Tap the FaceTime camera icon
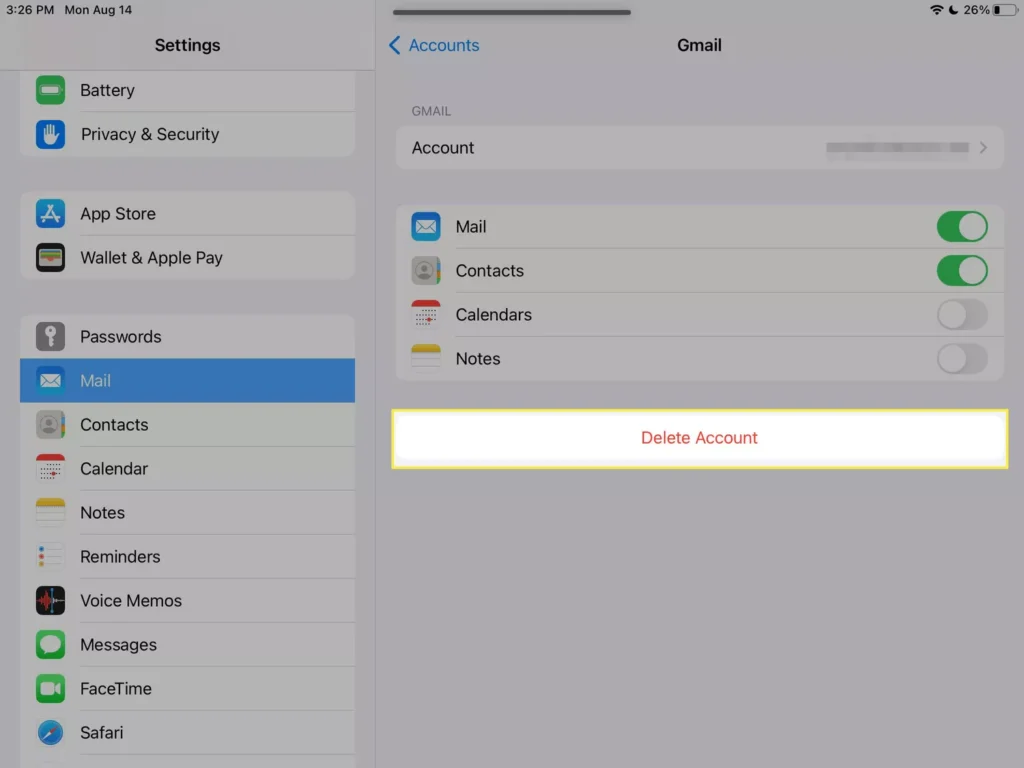Image resolution: width=1024 pixels, height=768 pixels. (x=50, y=689)
